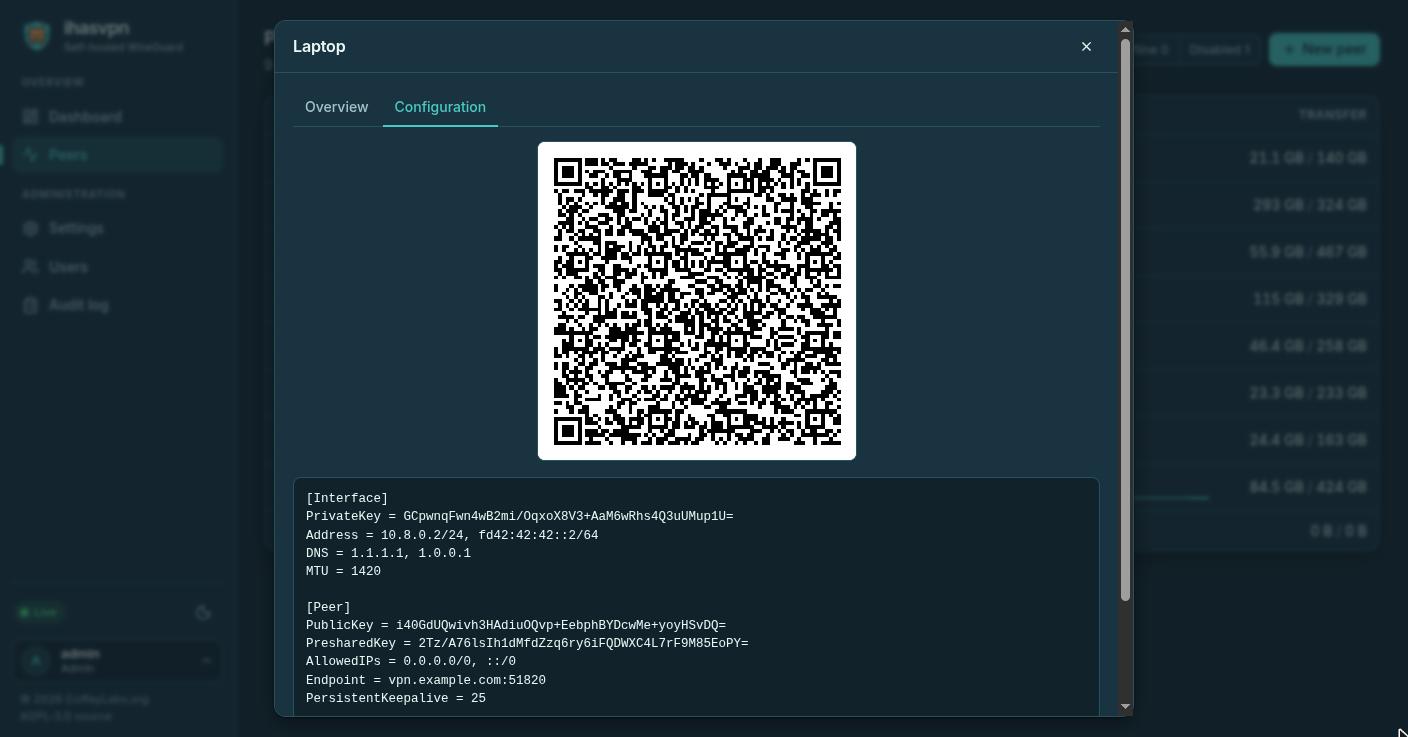The image size is (1408, 737).
Task: Click the 84.5 GB / 424 GB transfer cell
Action: (1308, 487)
